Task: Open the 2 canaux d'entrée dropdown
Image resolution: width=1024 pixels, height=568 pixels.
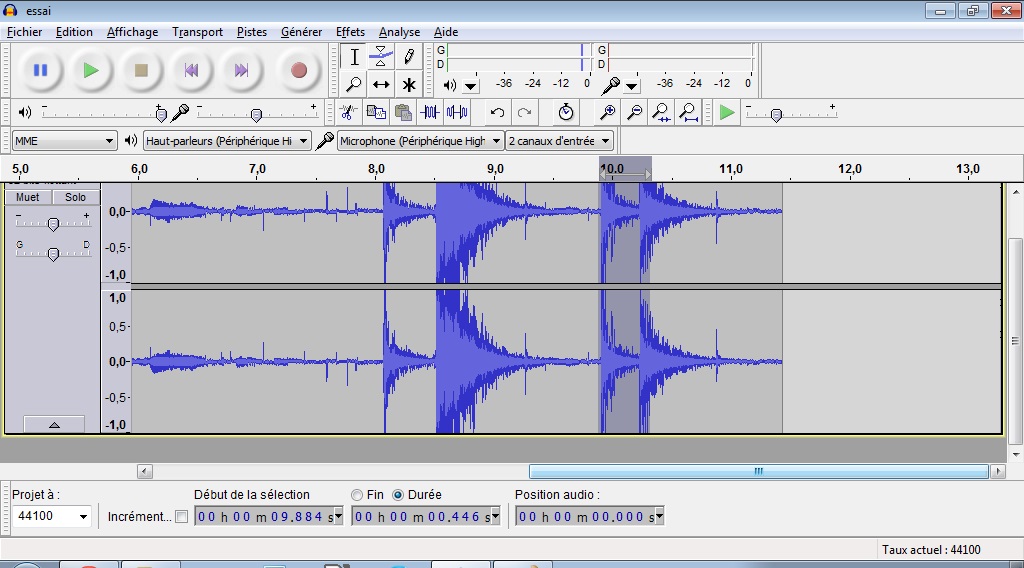Action: pyautogui.click(x=560, y=140)
